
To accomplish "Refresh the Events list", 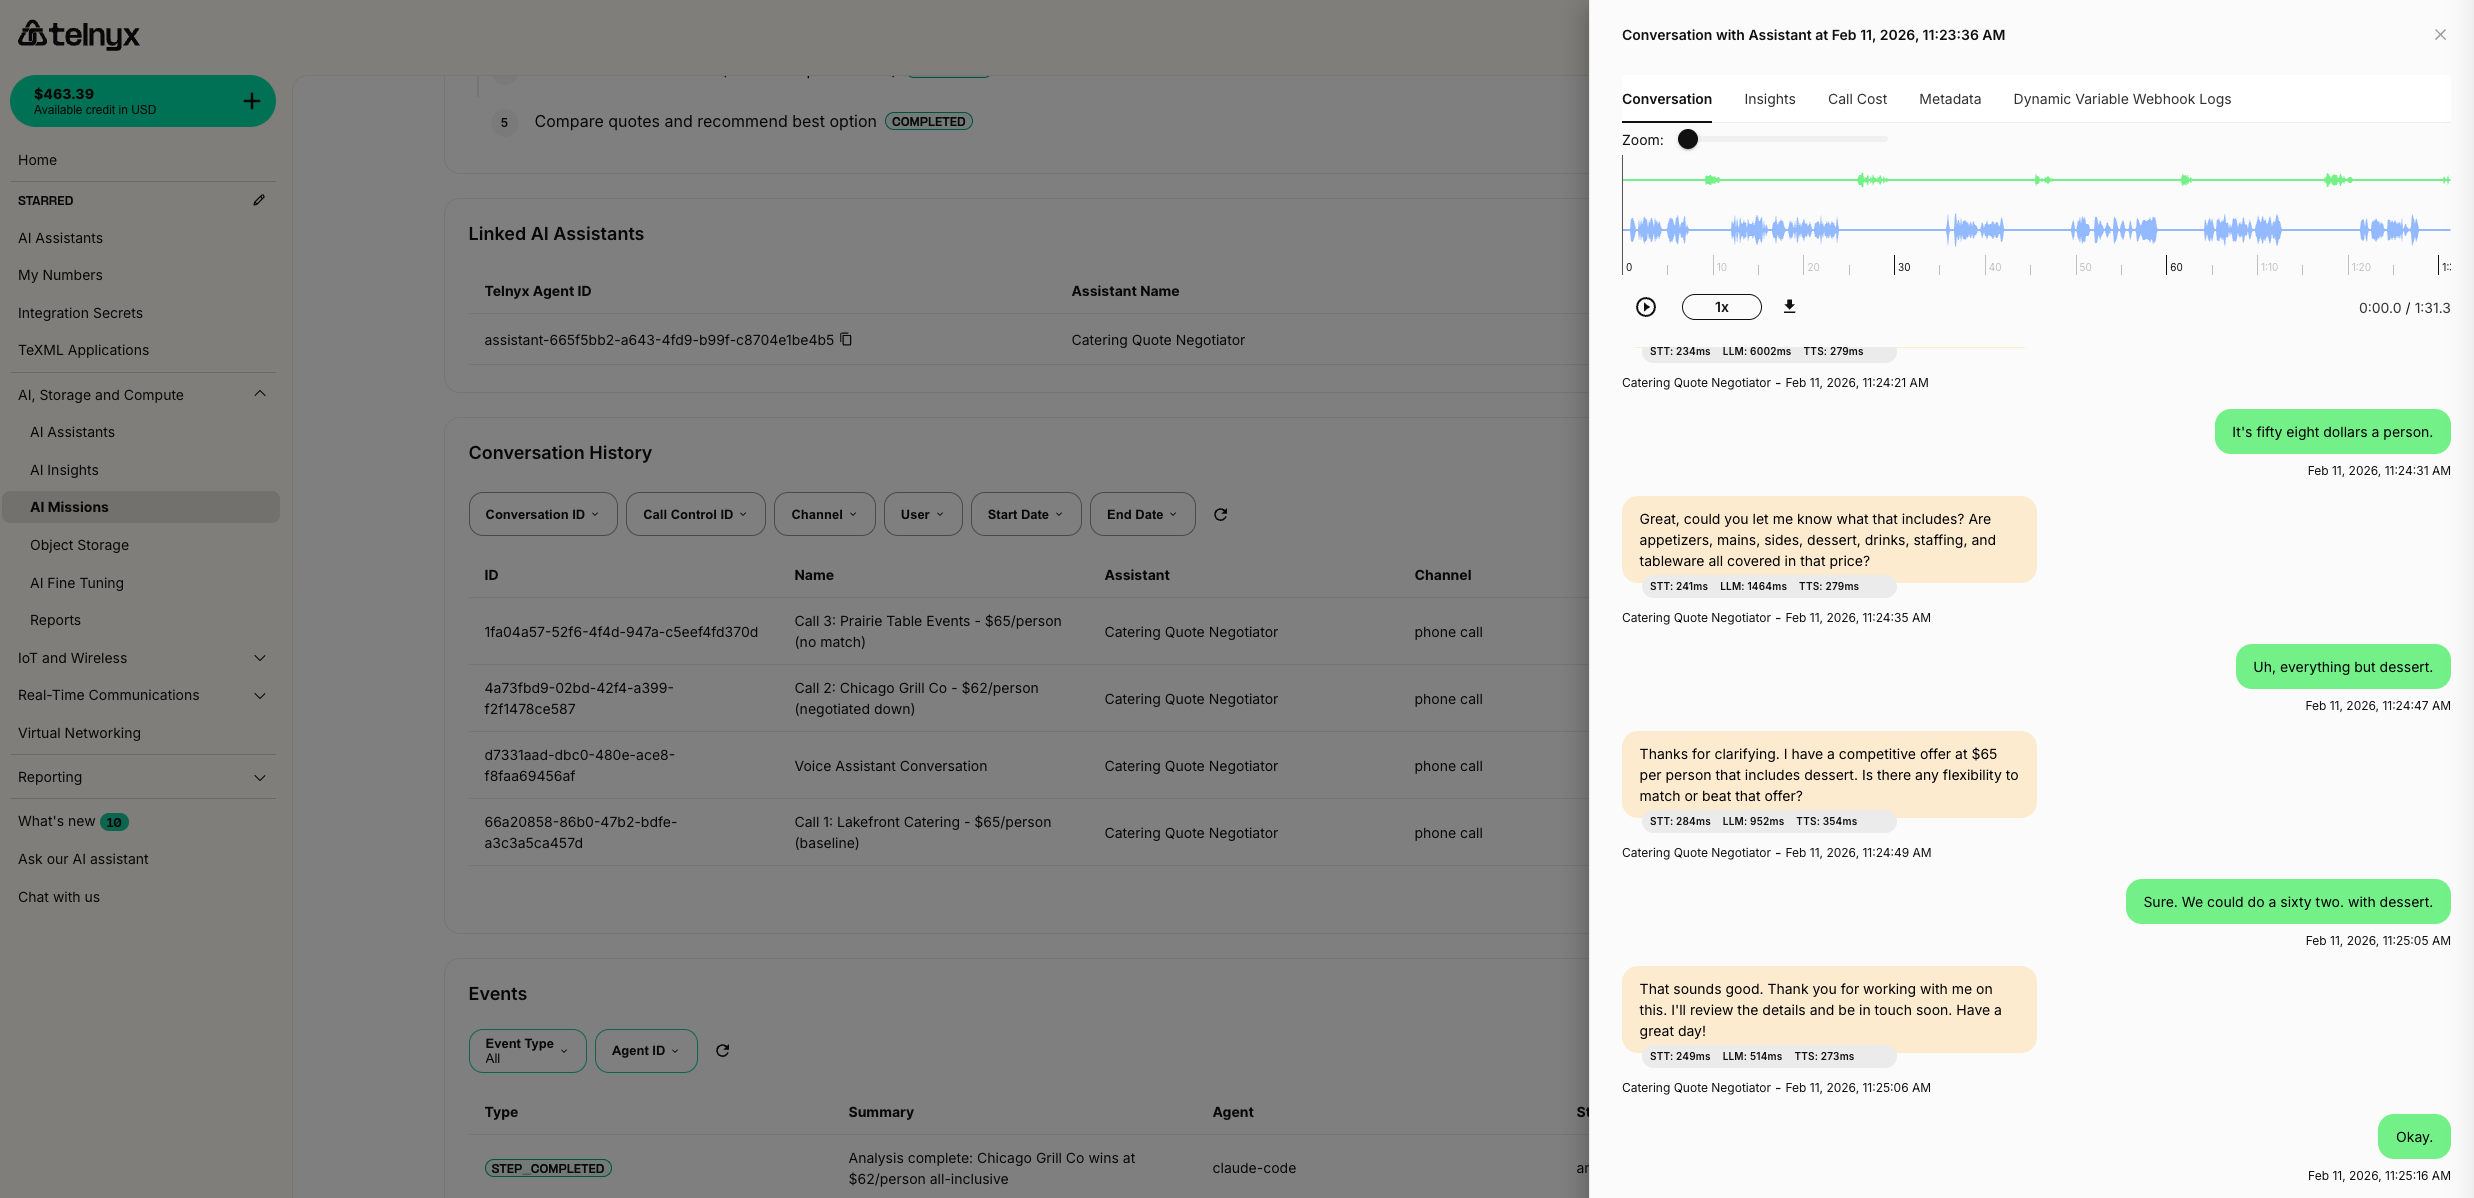I will 723,1051.
